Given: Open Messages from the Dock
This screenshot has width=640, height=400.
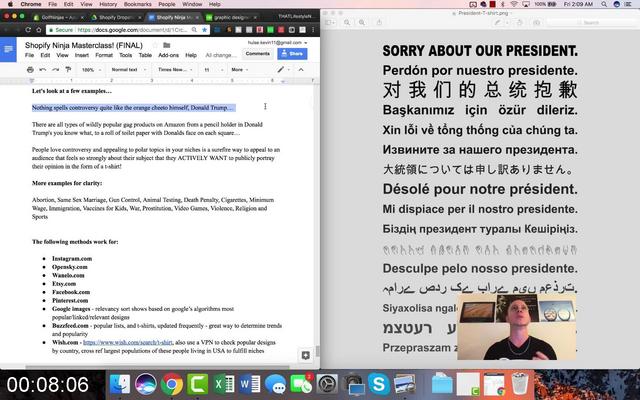Looking at the screenshot, I should click(x=276, y=385).
